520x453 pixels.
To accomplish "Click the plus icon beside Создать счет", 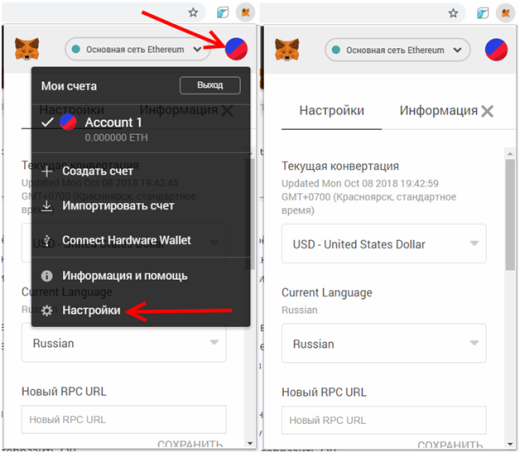I will tap(47, 171).
